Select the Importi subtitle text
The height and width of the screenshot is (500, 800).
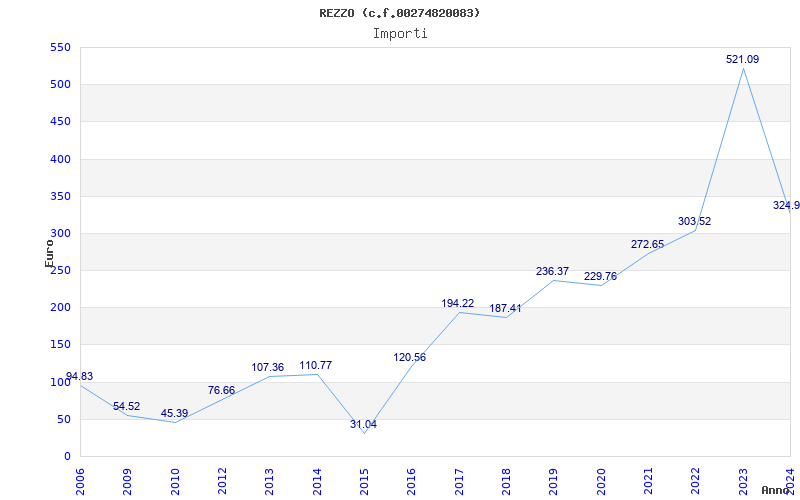pyautogui.click(x=399, y=34)
